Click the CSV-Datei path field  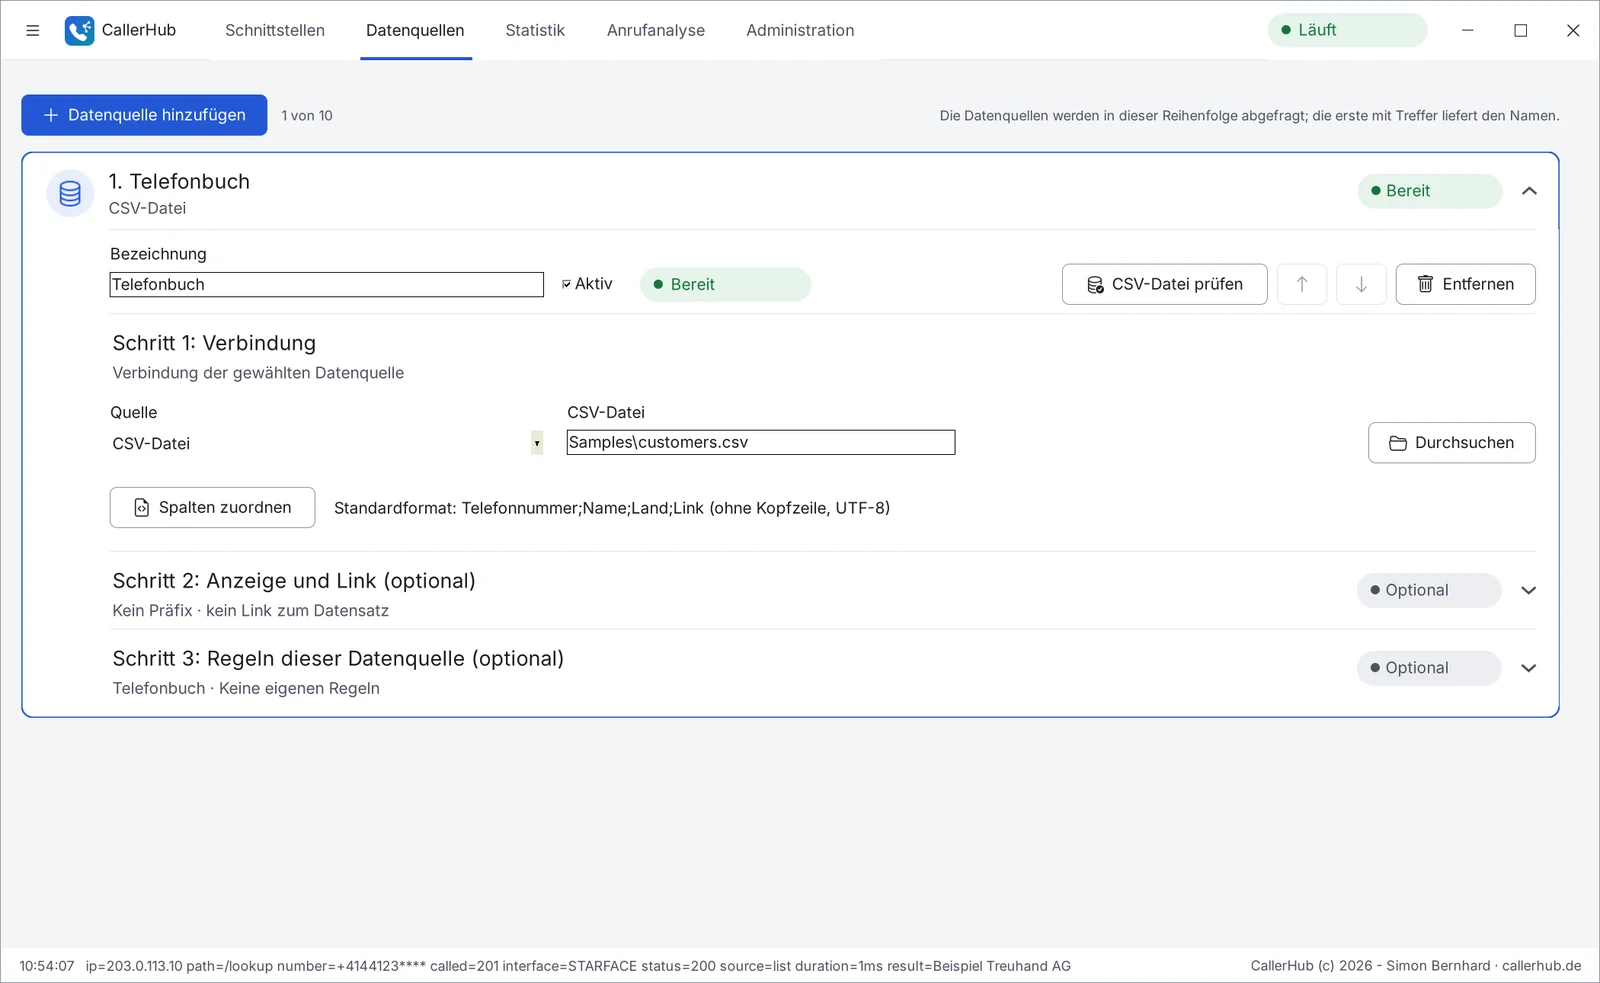pyautogui.click(x=761, y=442)
